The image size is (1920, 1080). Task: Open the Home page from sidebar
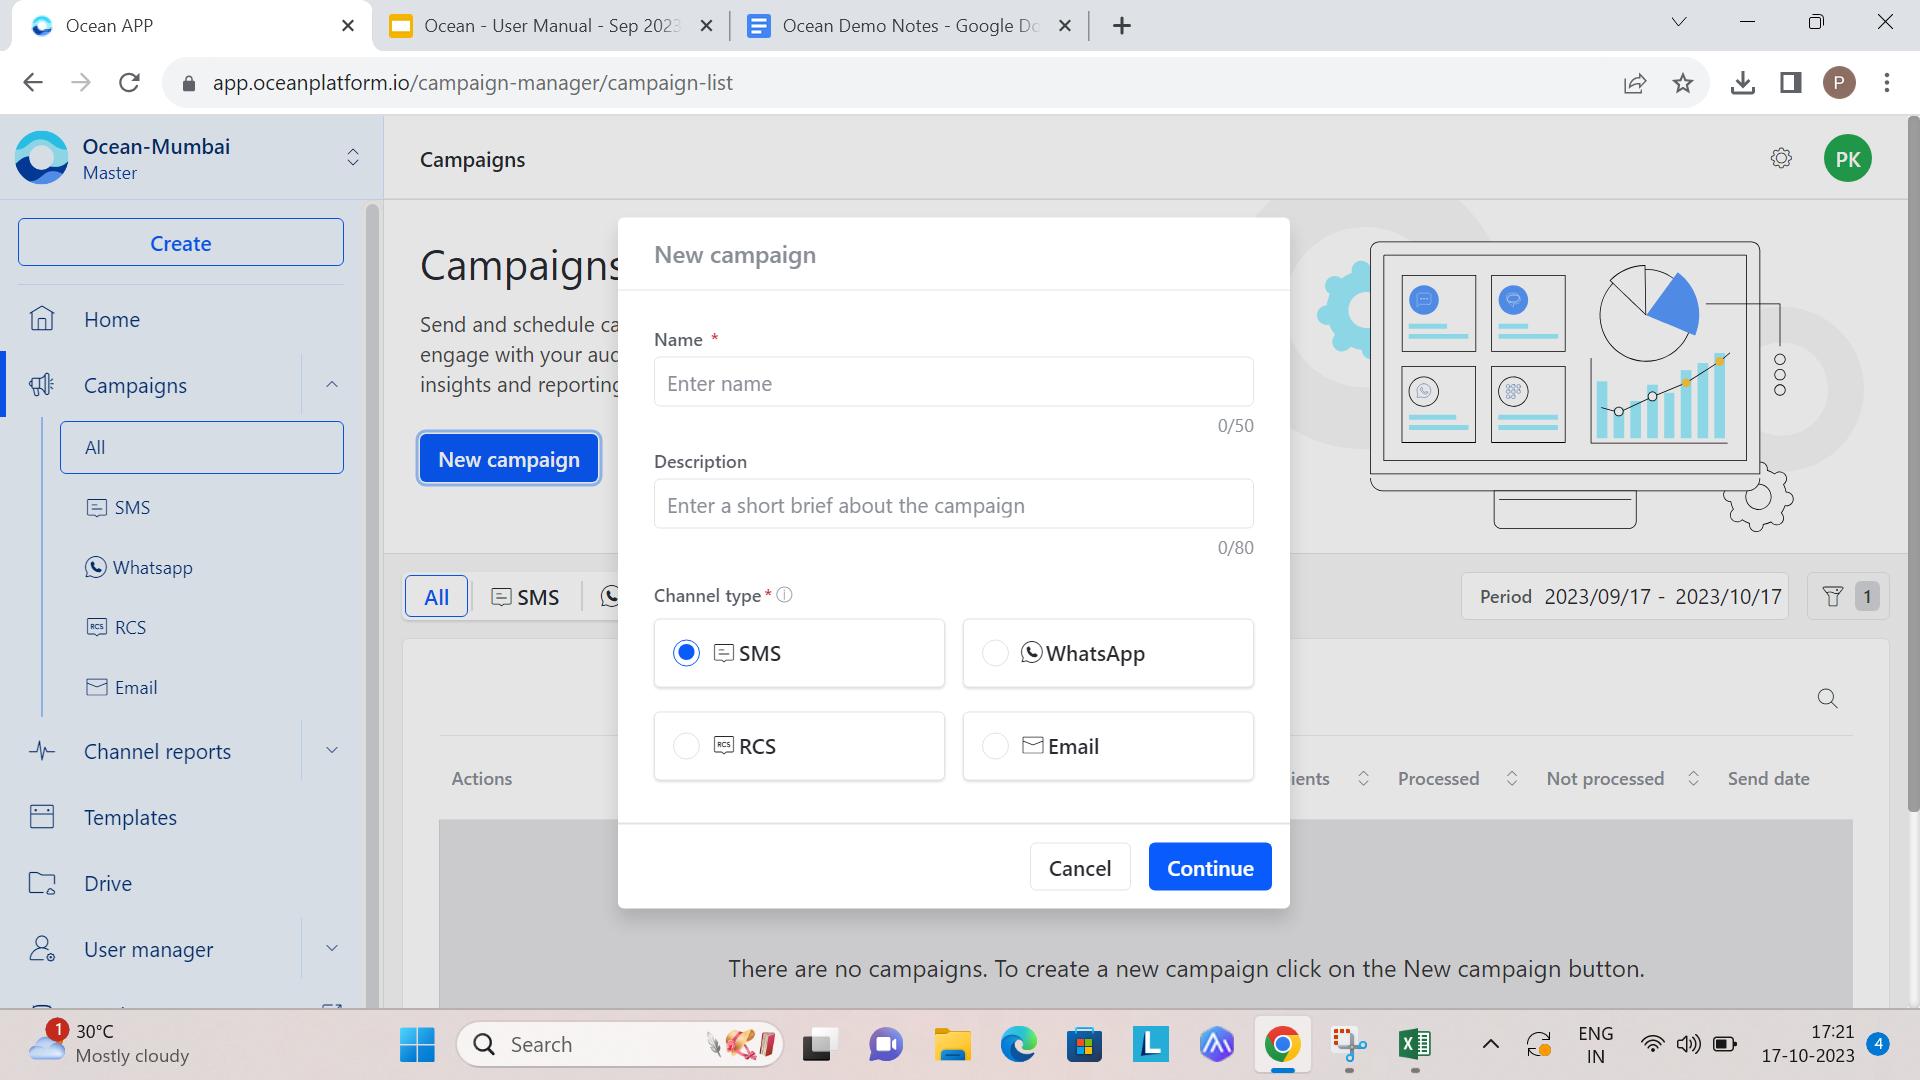112,319
